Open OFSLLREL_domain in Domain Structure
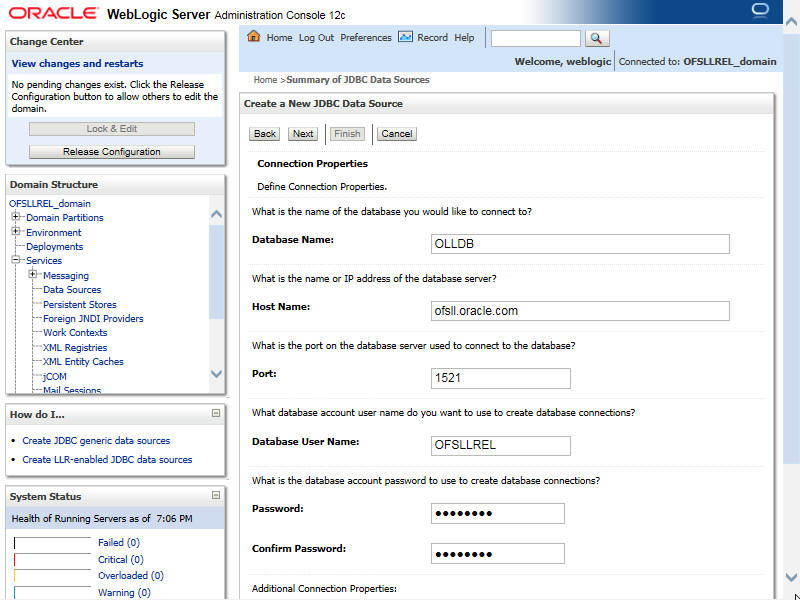The height and width of the screenshot is (600, 800). click(x=49, y=203)
